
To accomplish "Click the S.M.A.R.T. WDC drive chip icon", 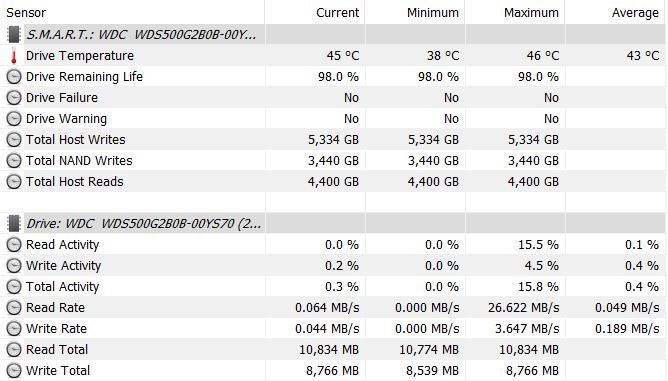I will click(x=14, y=35).
